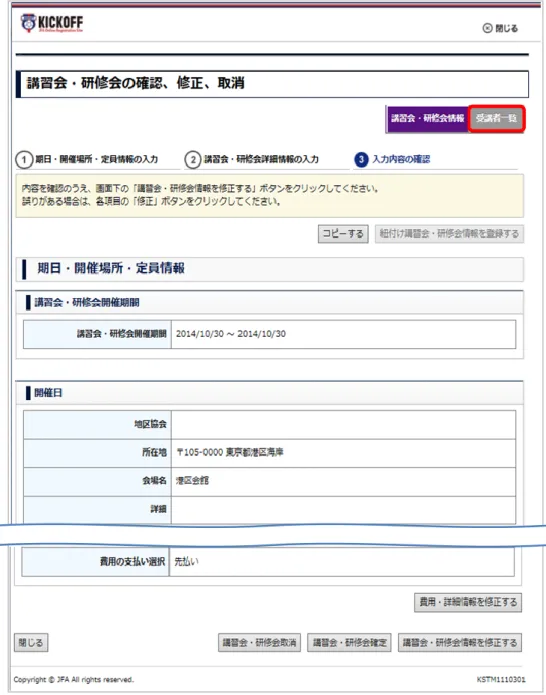
Task: Click the page code KSTM1110301
Action: (x=501, y=679)
